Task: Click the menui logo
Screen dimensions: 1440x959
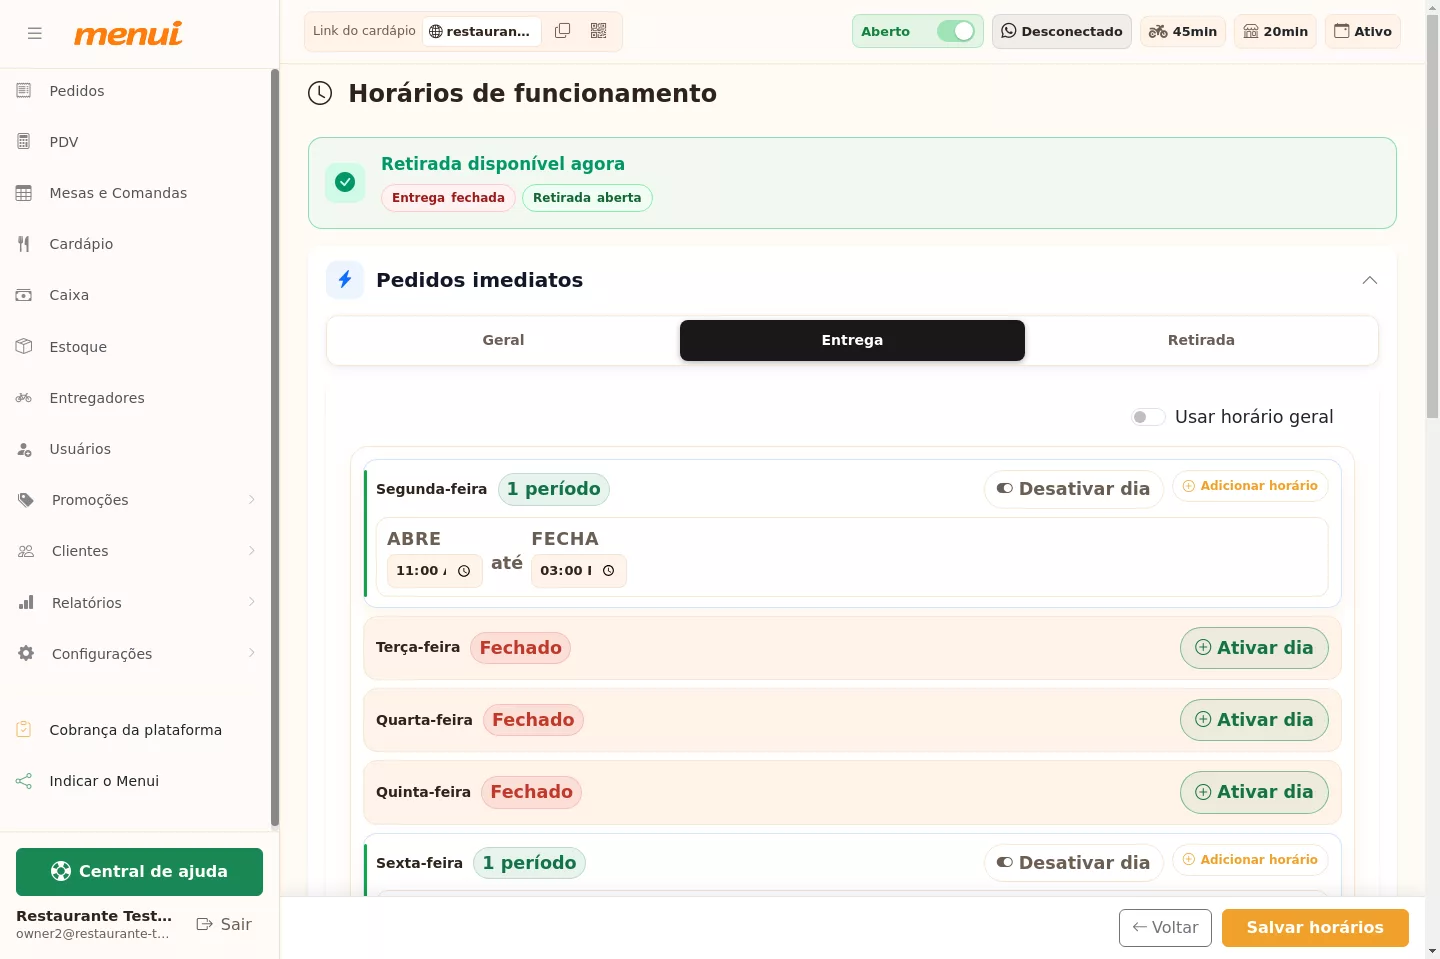Action: (x=128, y=33)
